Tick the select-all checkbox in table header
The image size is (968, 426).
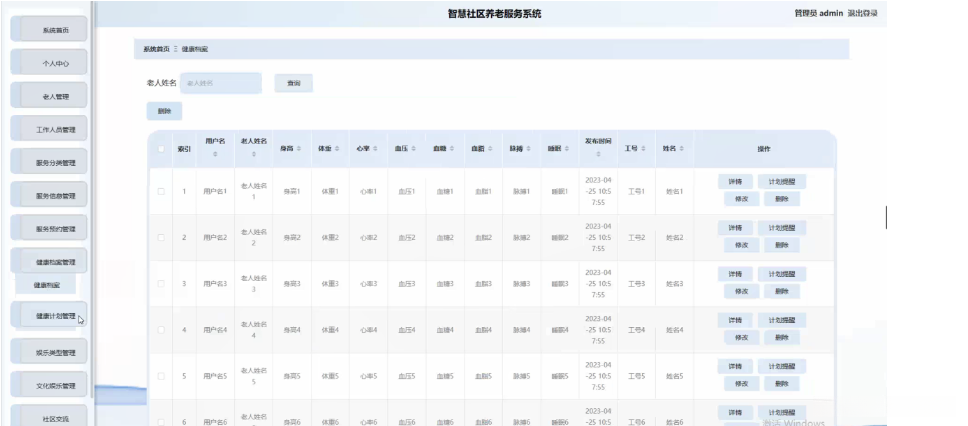[x=161, y=149]
